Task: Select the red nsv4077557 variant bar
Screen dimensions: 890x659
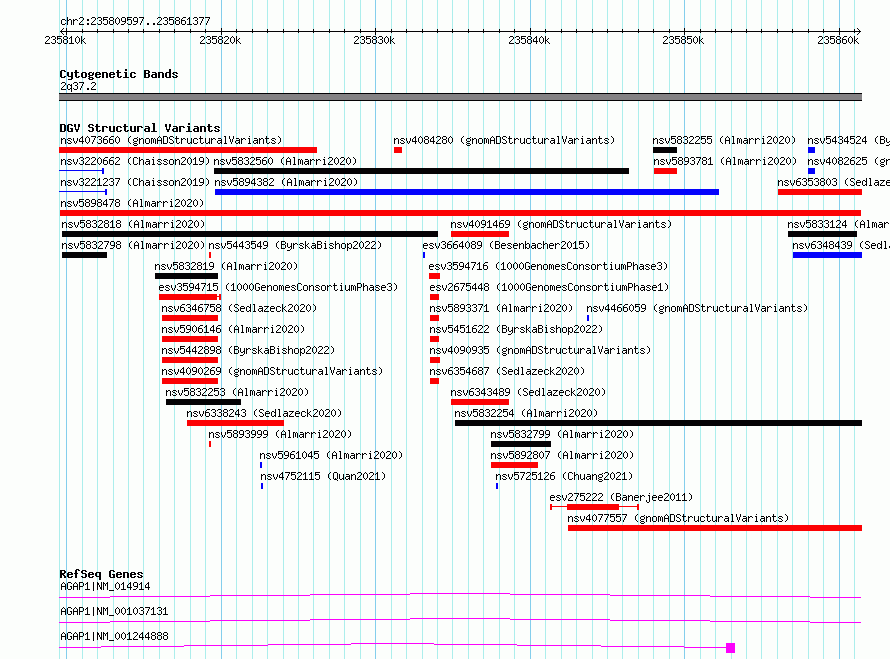Action: [x=715, y=528]
